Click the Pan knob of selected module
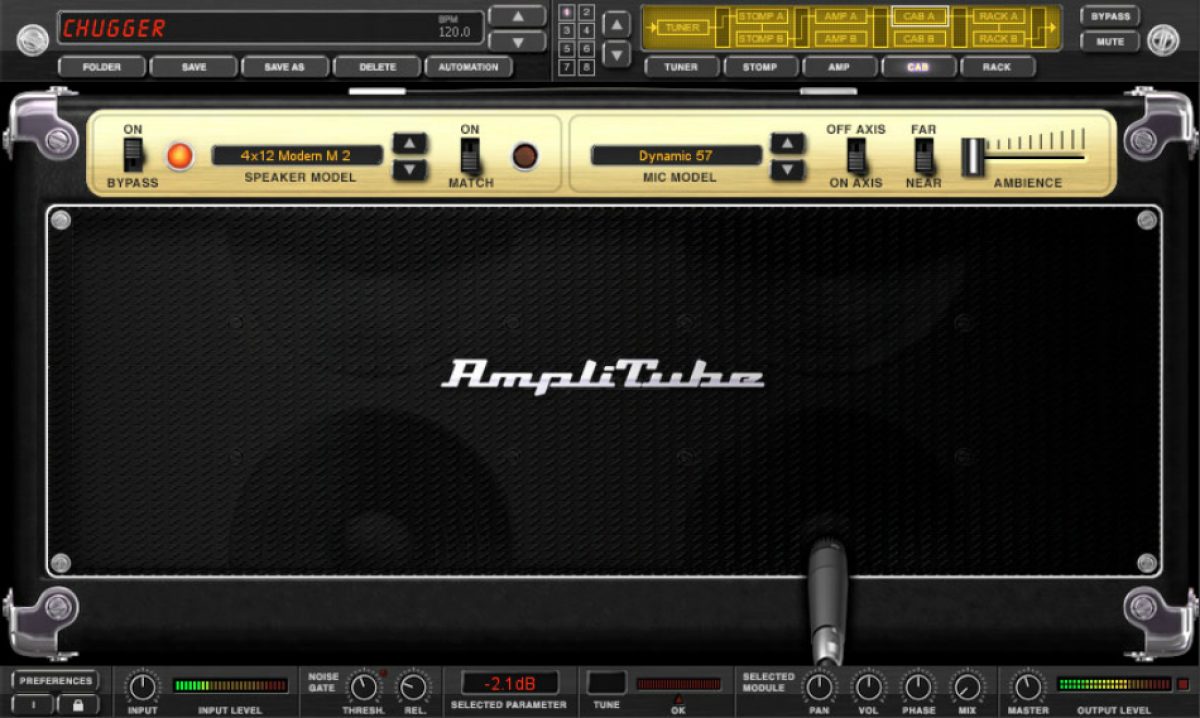Viewport: 1200px width, 718px height. coord(819,687)
